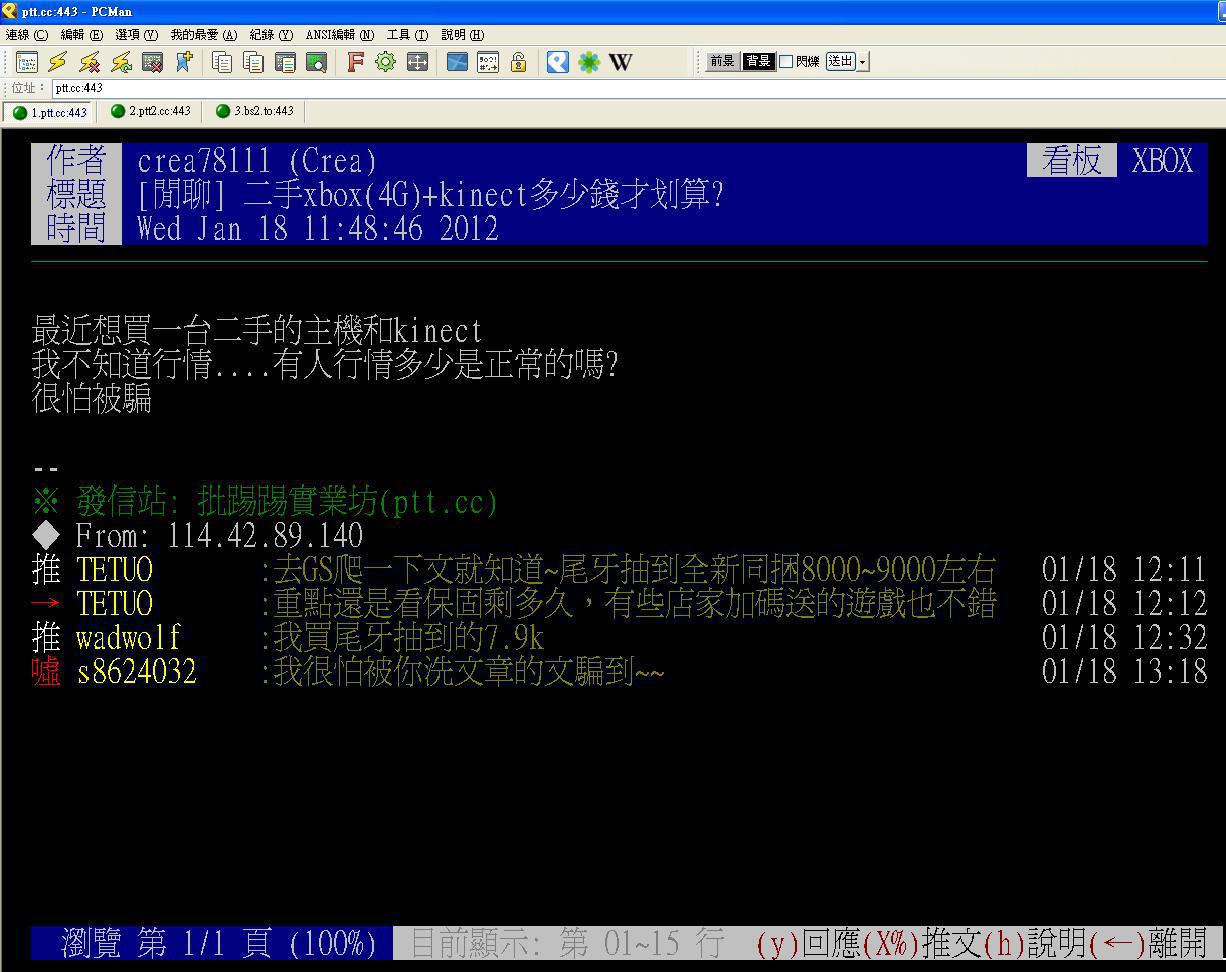Viewport: 1226px width, 972px height.
Task: Click the 瀏覽 第 1/1 頁 (100%) status
Action: click(218, 942)
